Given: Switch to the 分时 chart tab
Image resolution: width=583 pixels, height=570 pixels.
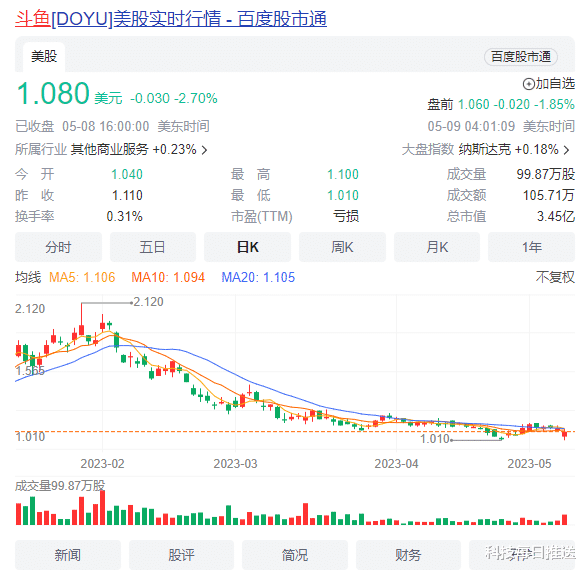Looking at the screenshot, I should tap(58, 247).
